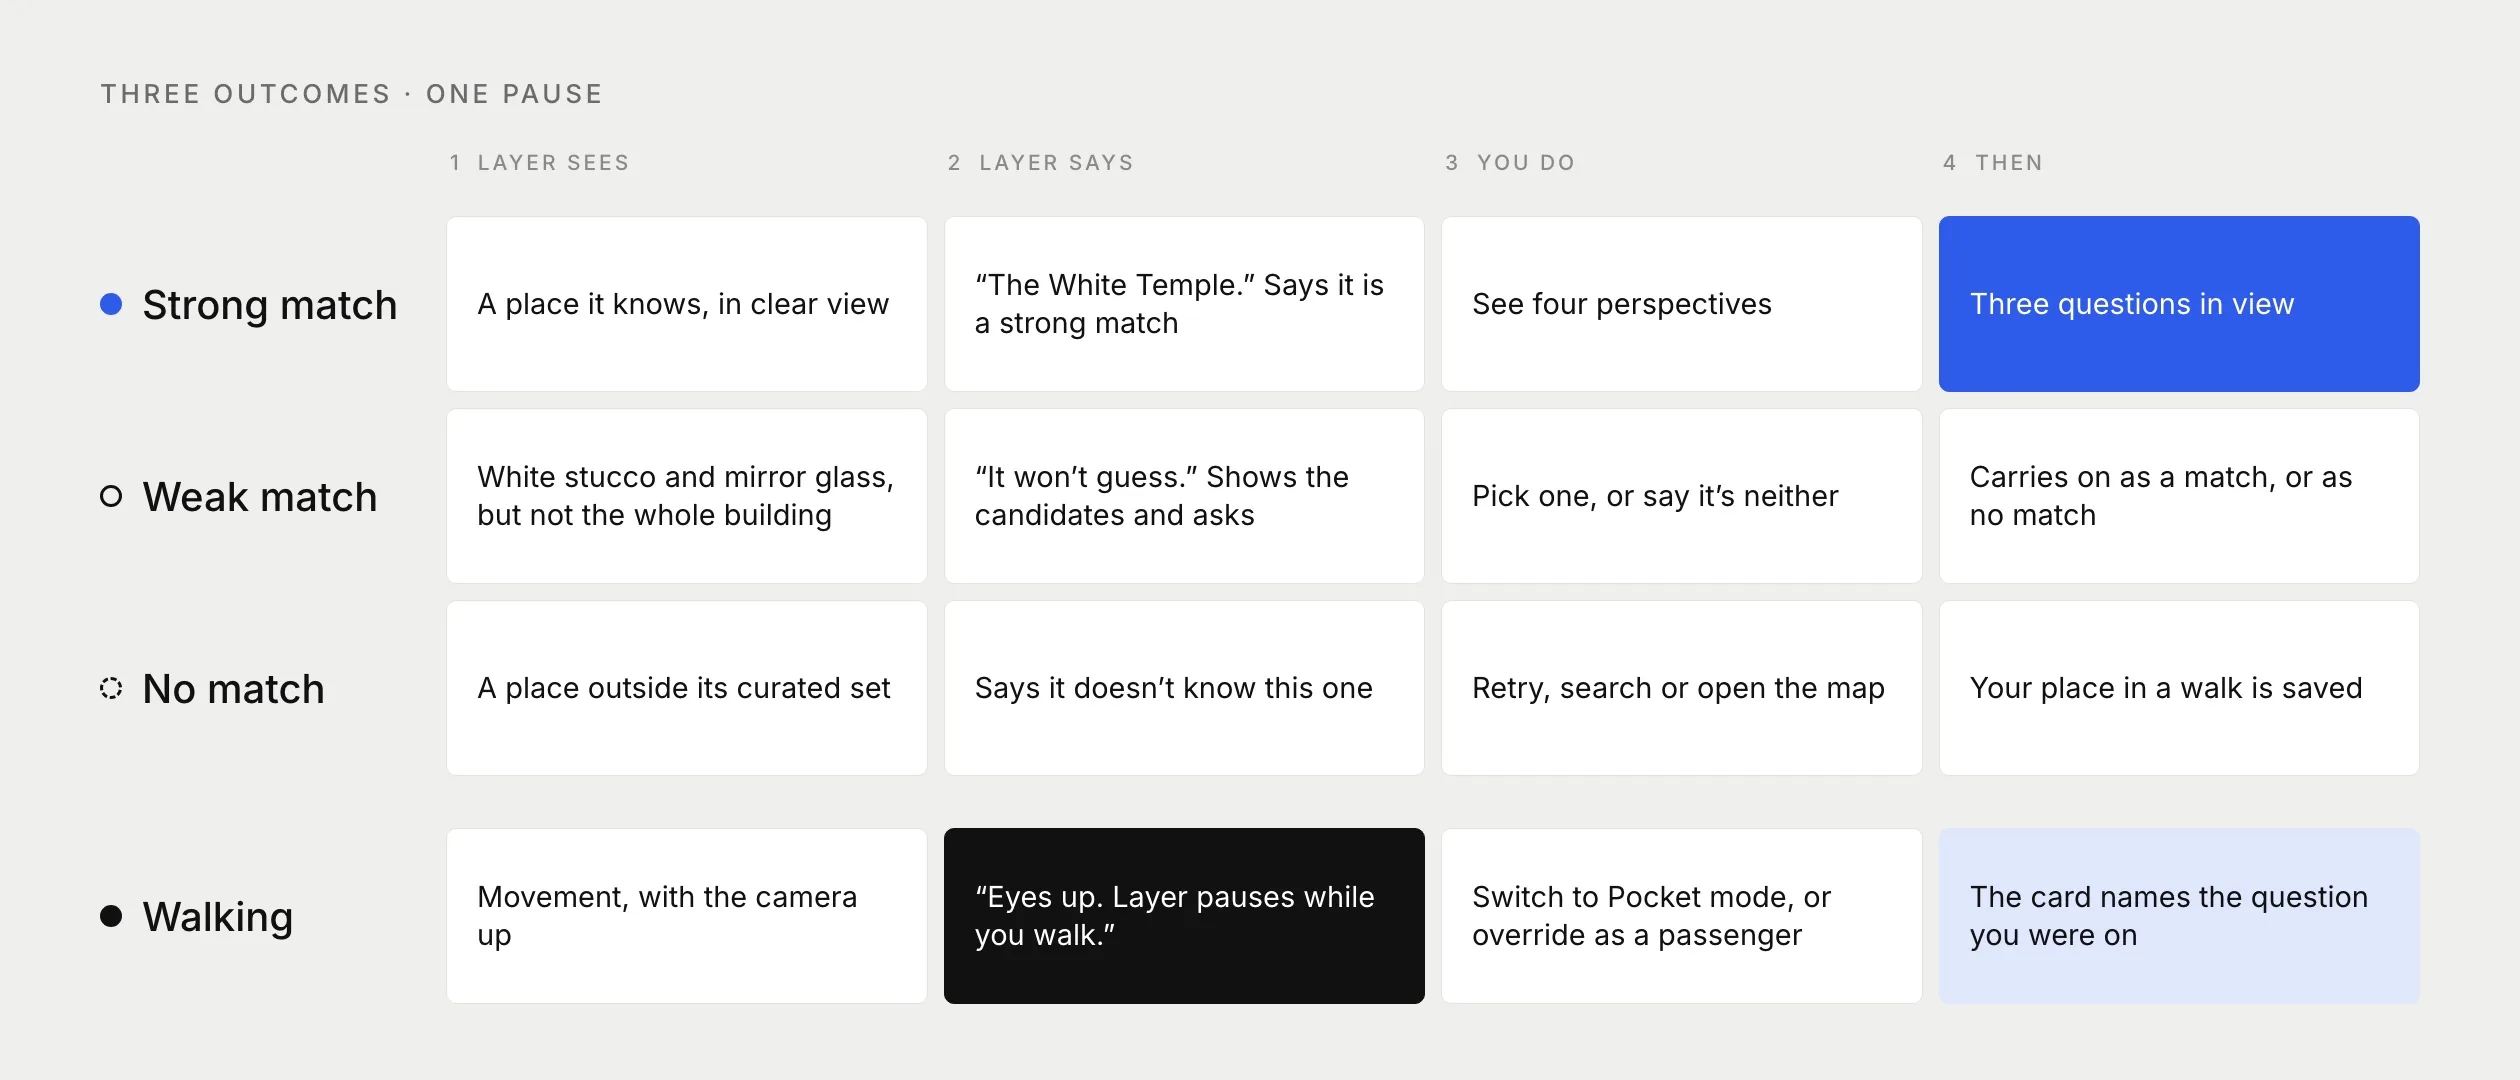This screenshot has height=1080, width=2520.
Task: Select the Walking row label
Action: point(218,917)
